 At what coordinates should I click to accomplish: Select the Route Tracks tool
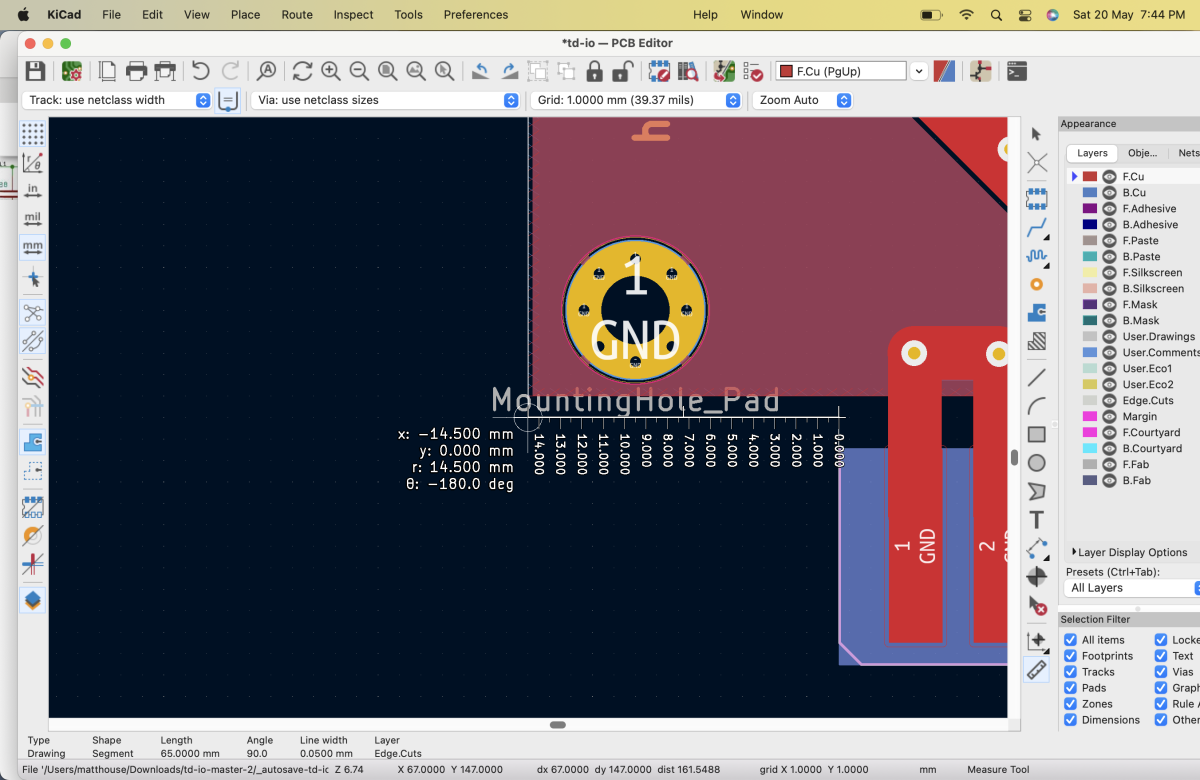point(1037,227)
